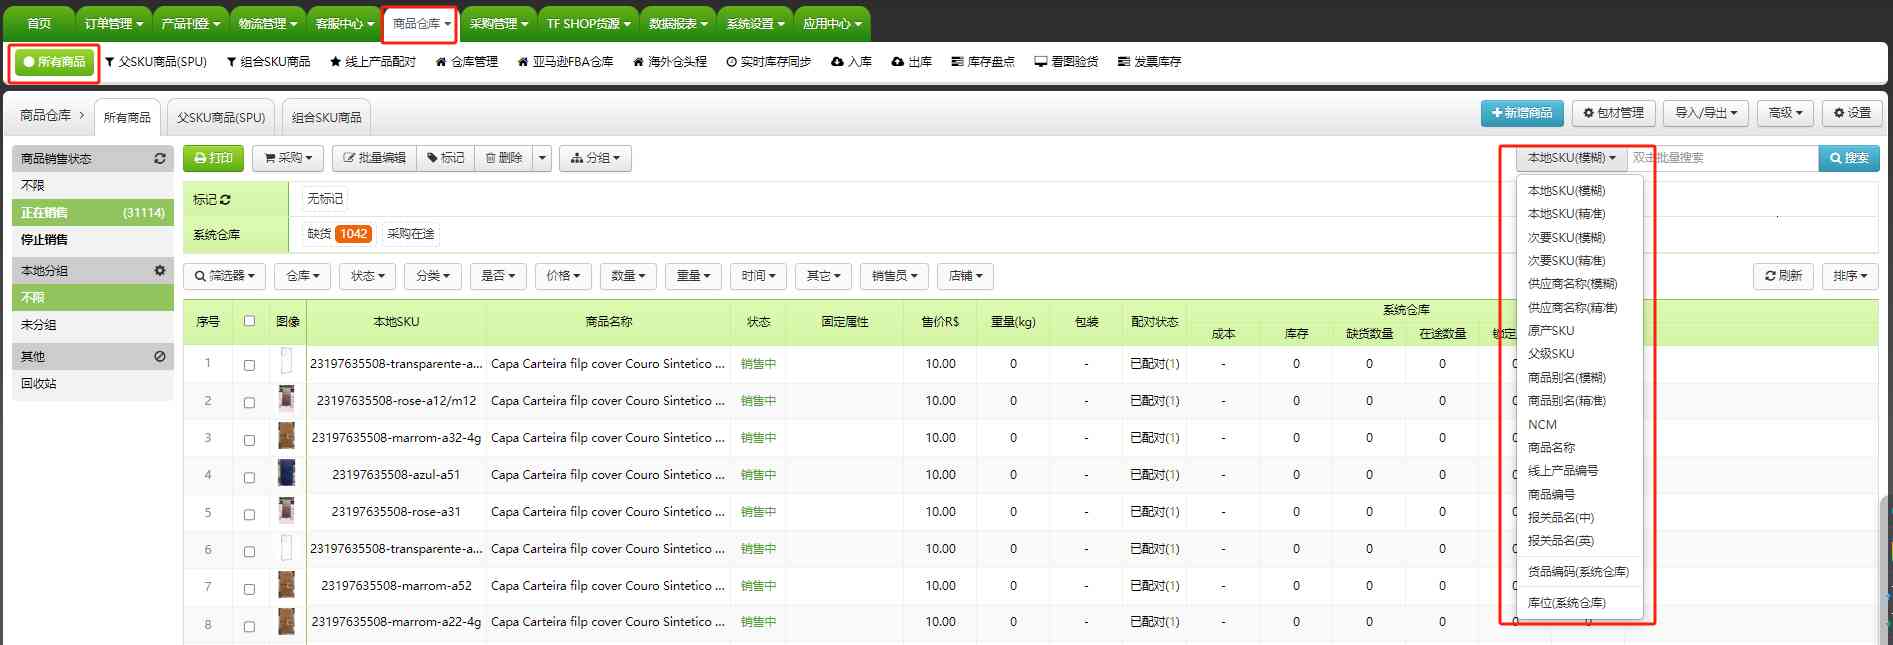Click the 刷新 refresh button
This screenshot has height=645, width=1893.
tap(1783, 276)
